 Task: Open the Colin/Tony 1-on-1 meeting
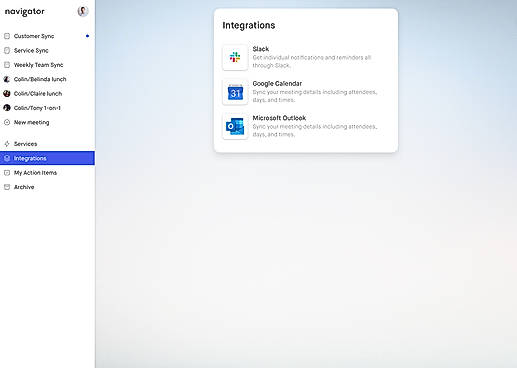pyautogui.click(x=47, y=108)
